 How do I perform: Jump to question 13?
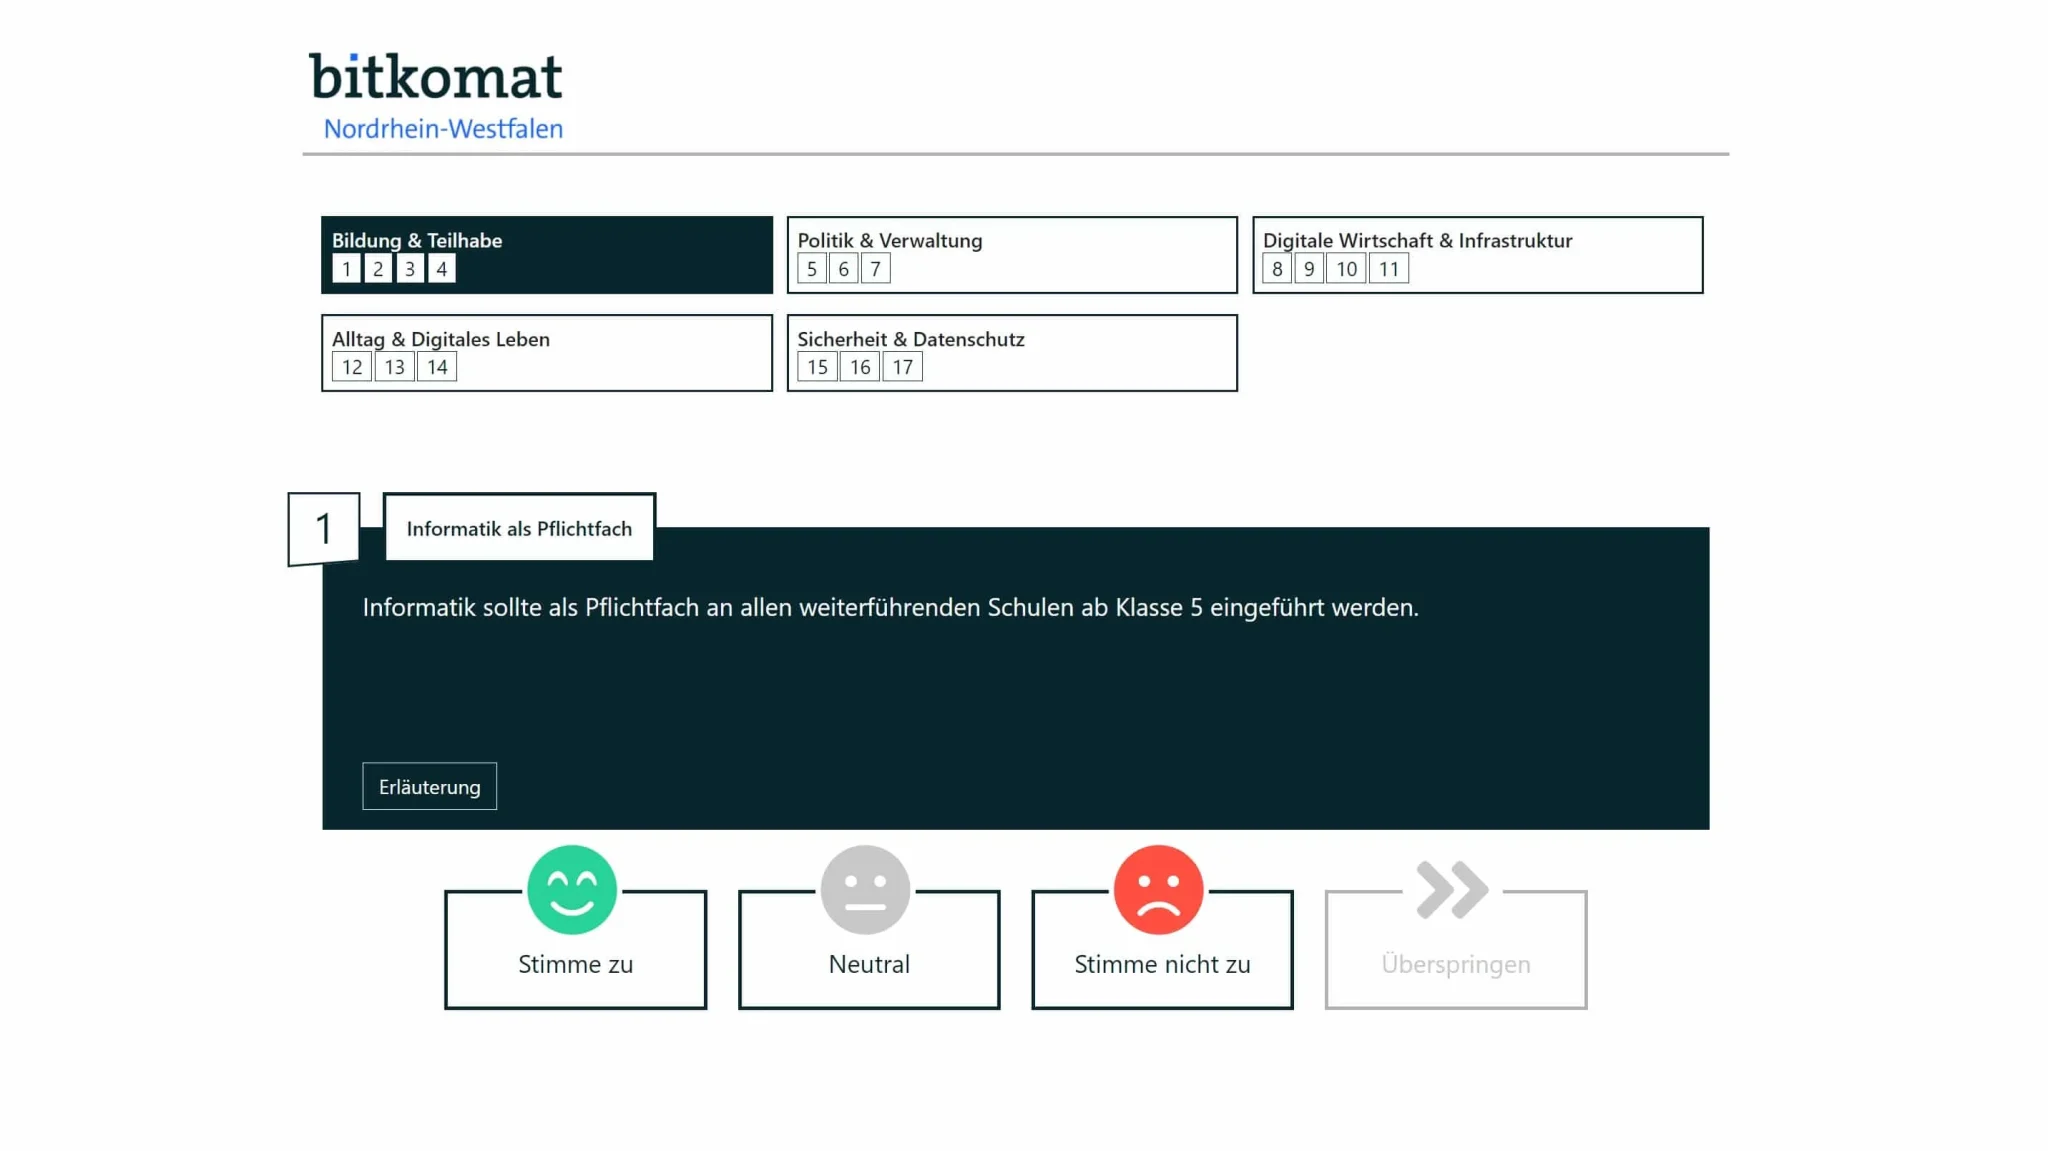coord(395,366)
